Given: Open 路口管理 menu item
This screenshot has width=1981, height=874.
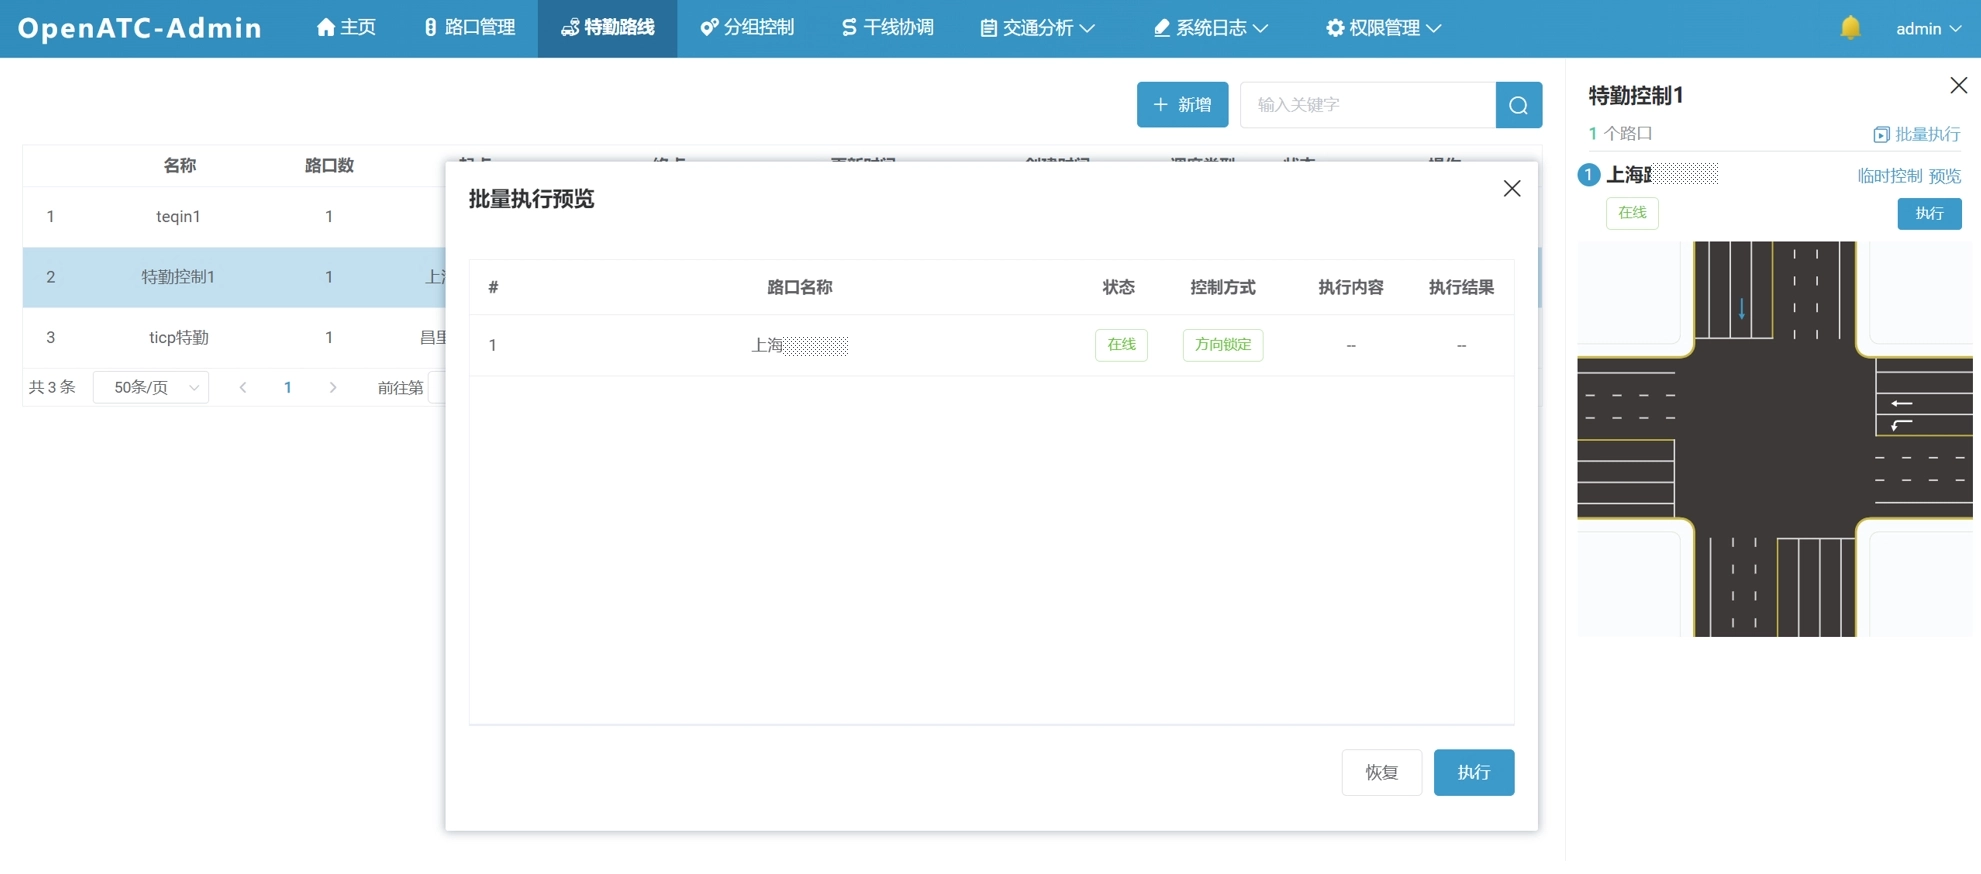Looking at the screenshot, I should (469, 28).
